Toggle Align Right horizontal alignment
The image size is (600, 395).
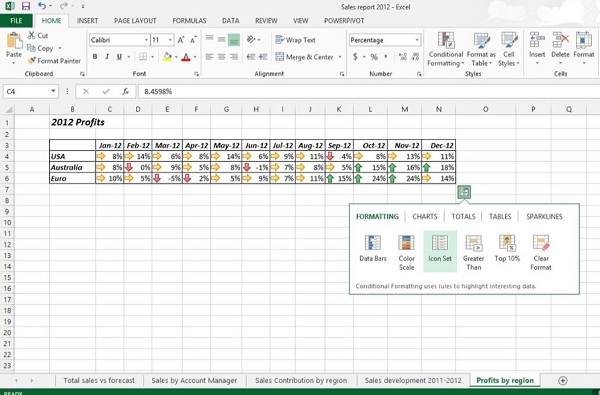(x=234, y=57)
